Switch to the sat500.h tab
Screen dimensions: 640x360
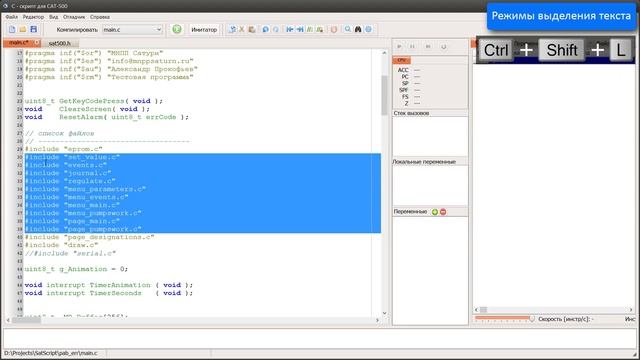(60, 43)
